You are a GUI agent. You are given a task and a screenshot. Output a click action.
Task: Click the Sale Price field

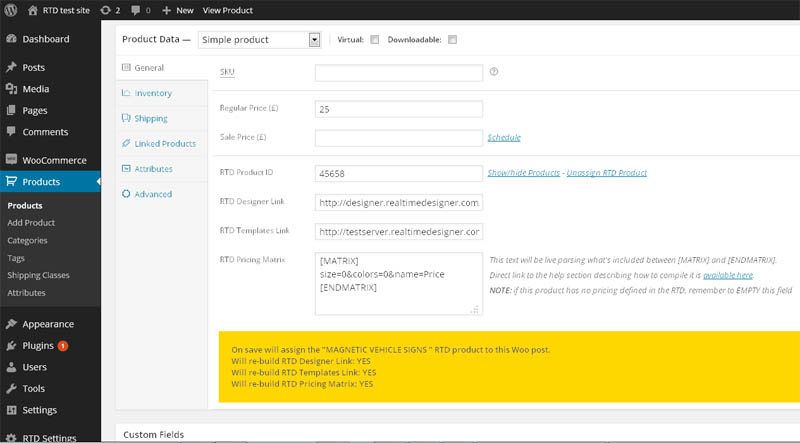(x=398, y=137)
